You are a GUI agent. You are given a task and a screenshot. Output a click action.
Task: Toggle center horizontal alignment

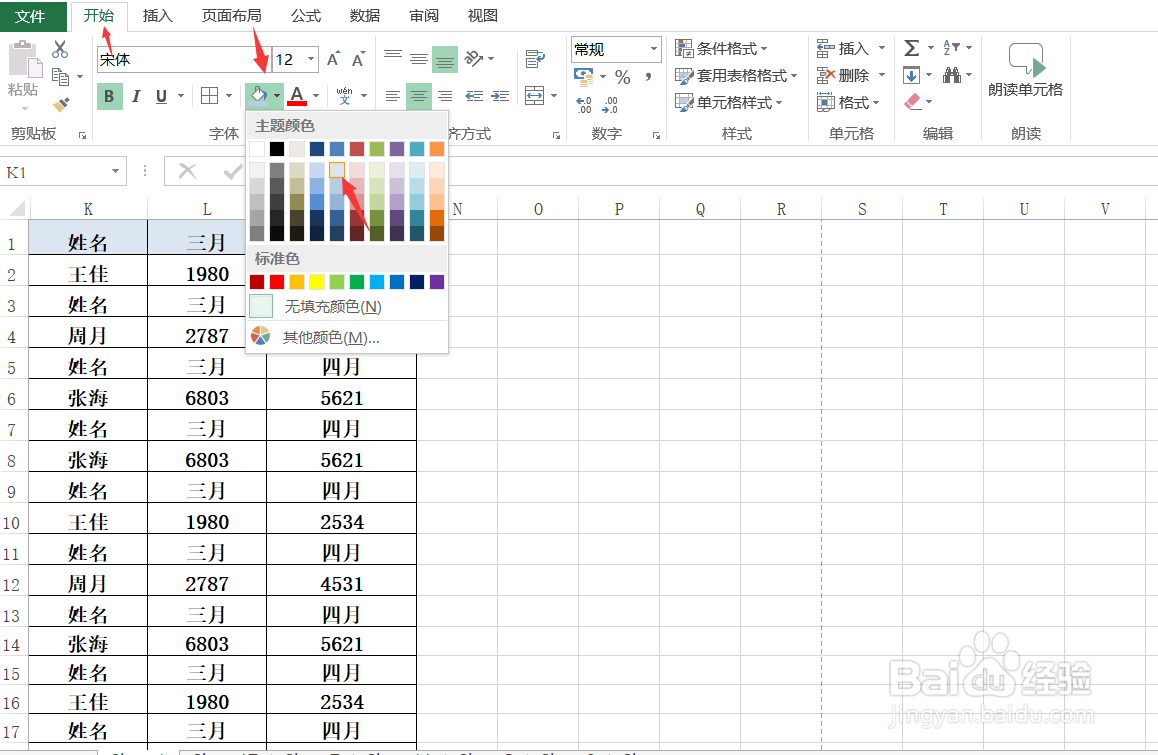click(419, 96)
